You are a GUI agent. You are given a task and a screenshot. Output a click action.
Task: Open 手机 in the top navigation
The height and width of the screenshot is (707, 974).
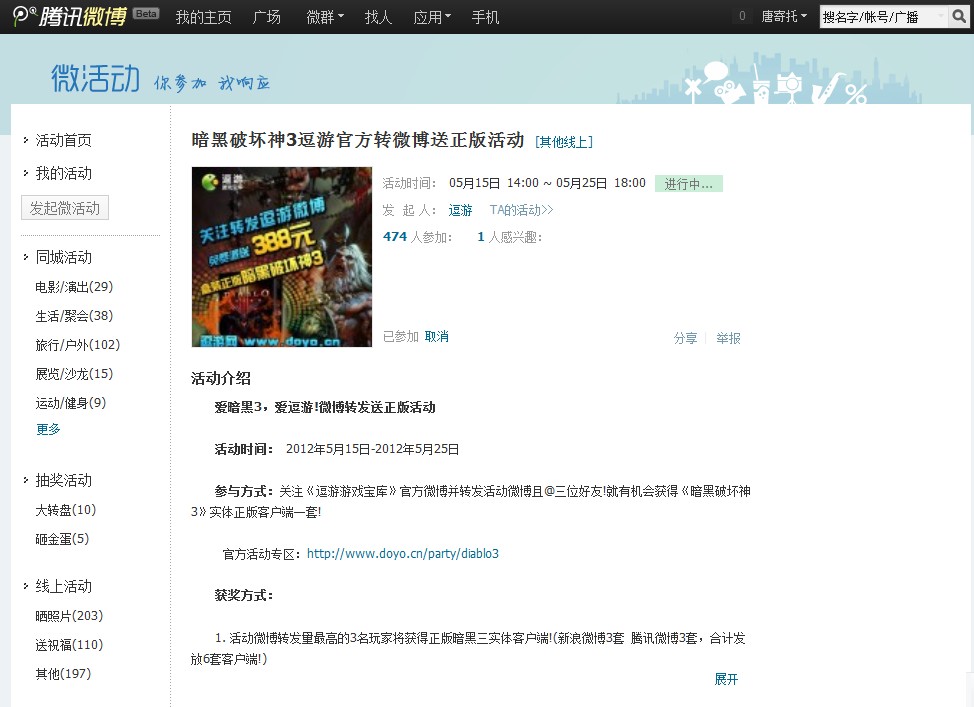[485, 17]
